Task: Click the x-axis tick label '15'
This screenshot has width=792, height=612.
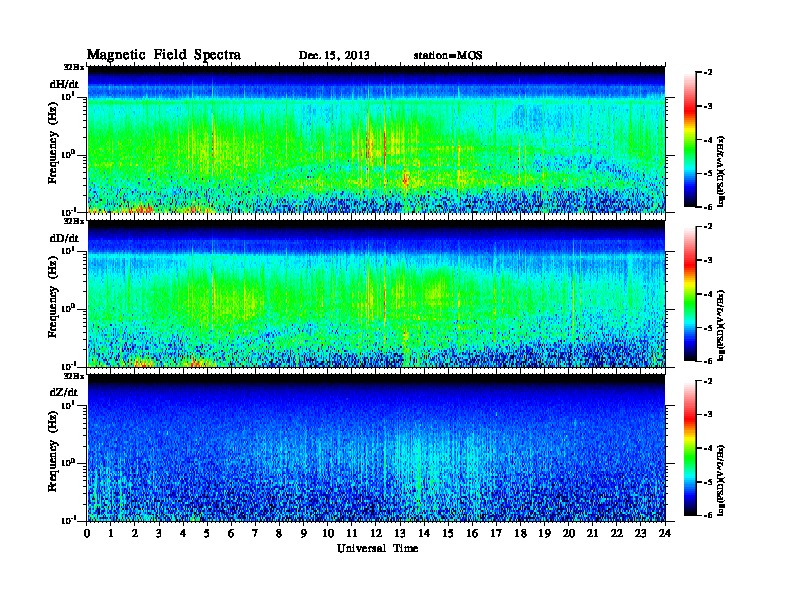Action: (448, 533)
